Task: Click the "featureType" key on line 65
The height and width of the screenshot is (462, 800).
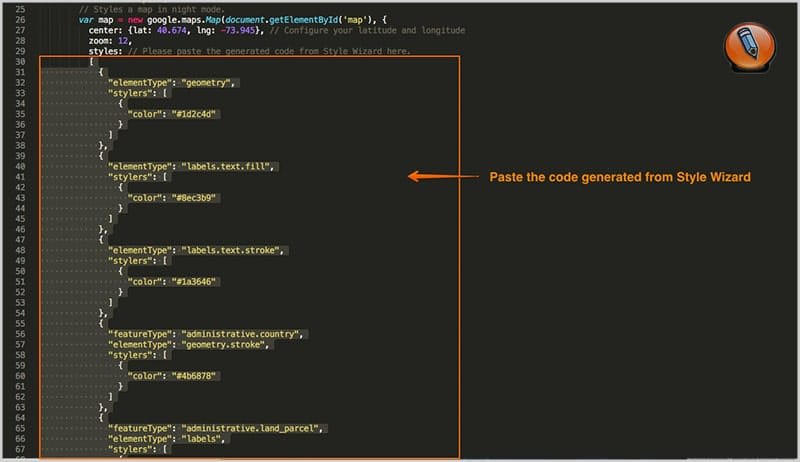Action: 138,428
